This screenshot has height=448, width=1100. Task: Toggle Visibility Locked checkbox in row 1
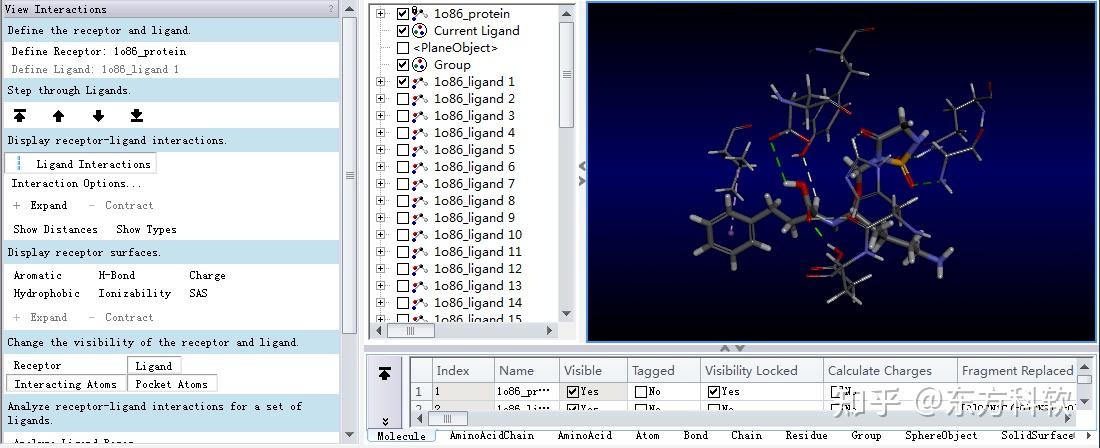pyautogui.click(x=713, y=392)
